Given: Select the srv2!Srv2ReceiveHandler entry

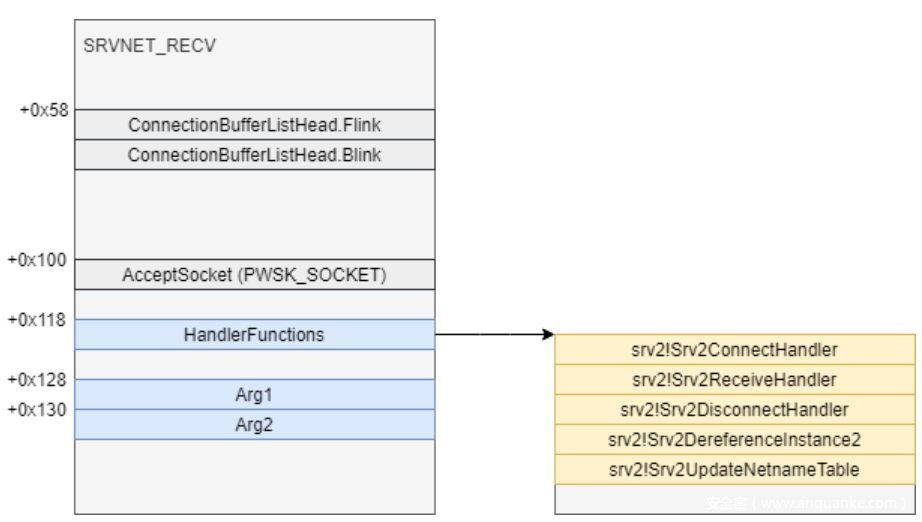Looking at the screenshot, I should click(735, 380).
